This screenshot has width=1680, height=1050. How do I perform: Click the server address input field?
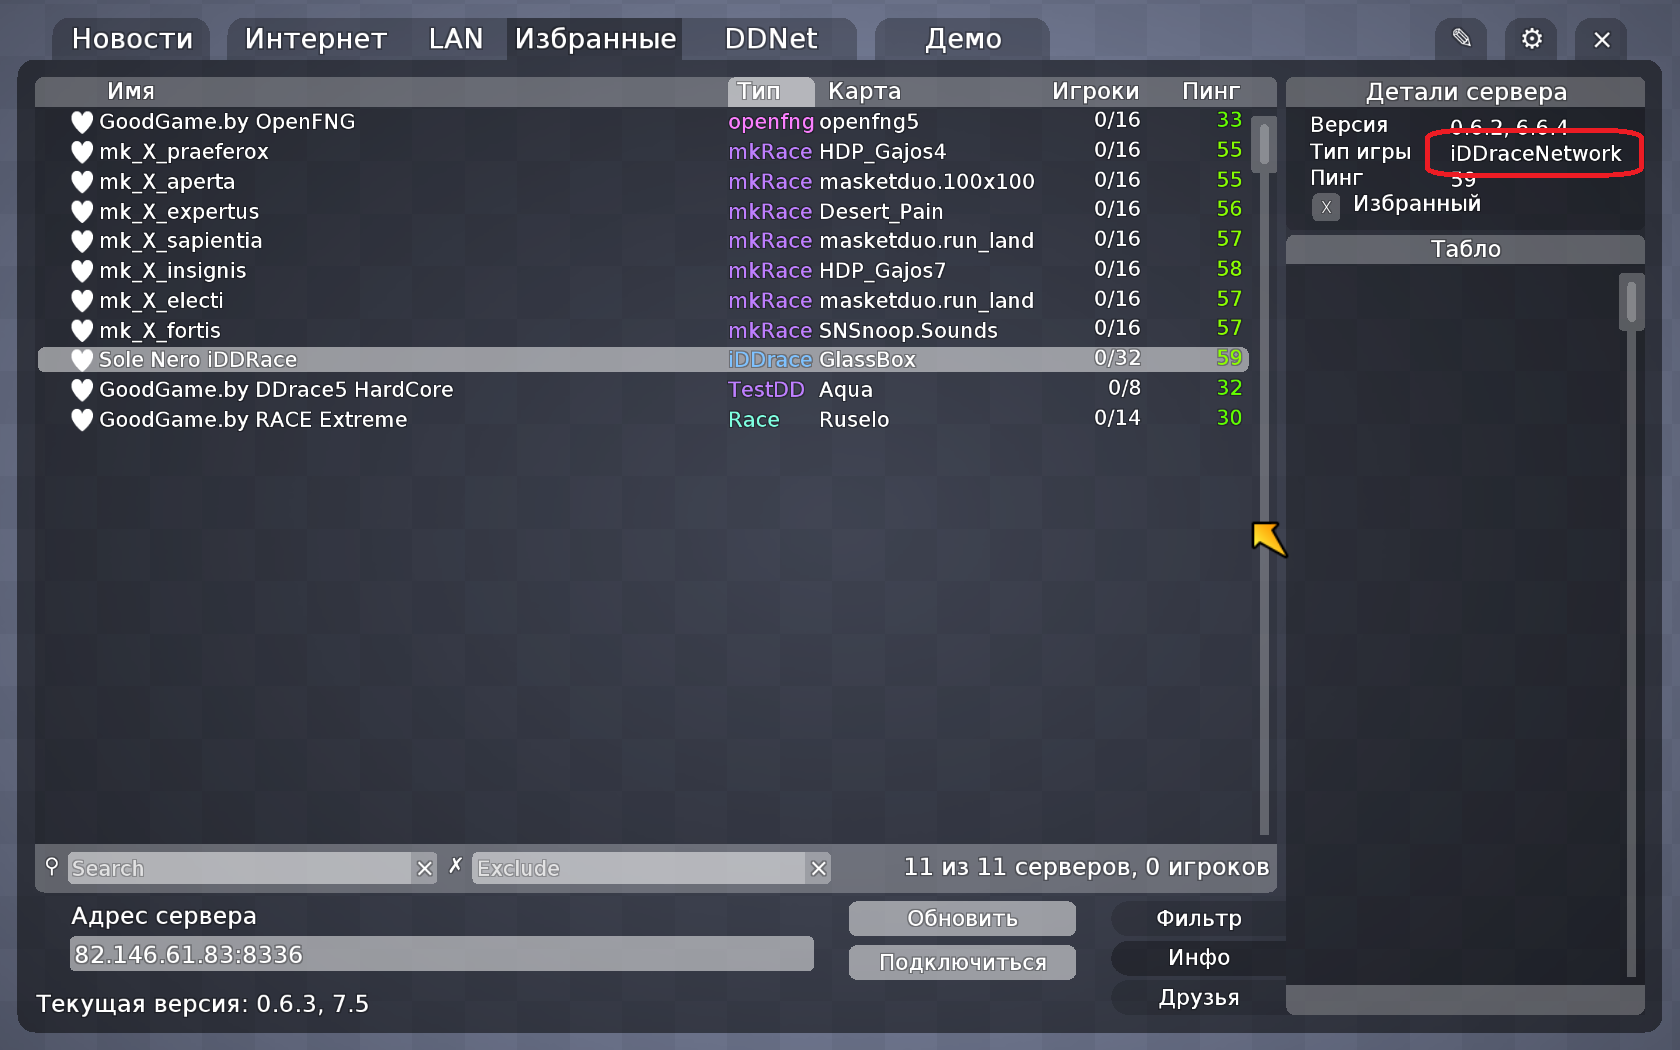[x=441, y=954]
